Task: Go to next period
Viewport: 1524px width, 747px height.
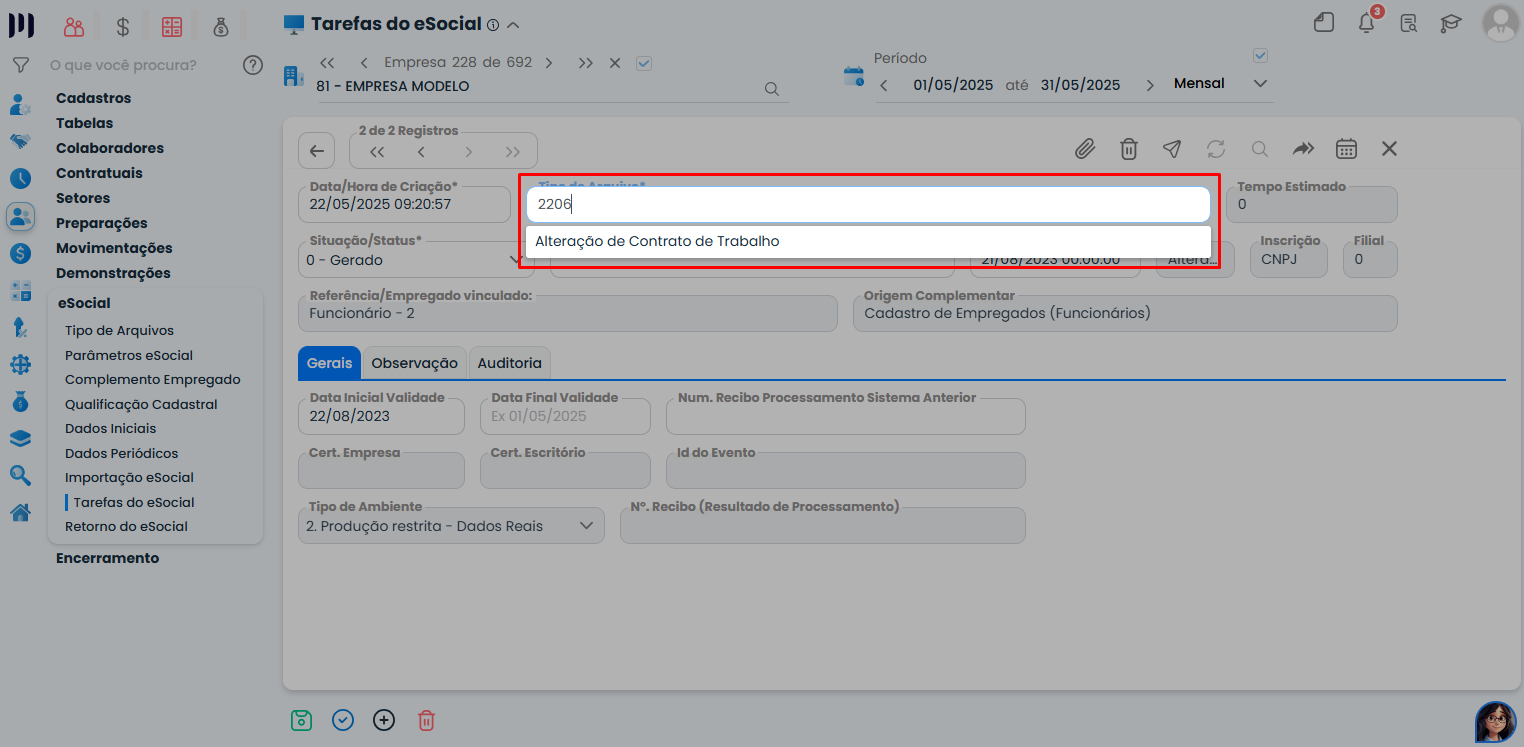Action: [1150, 85]
